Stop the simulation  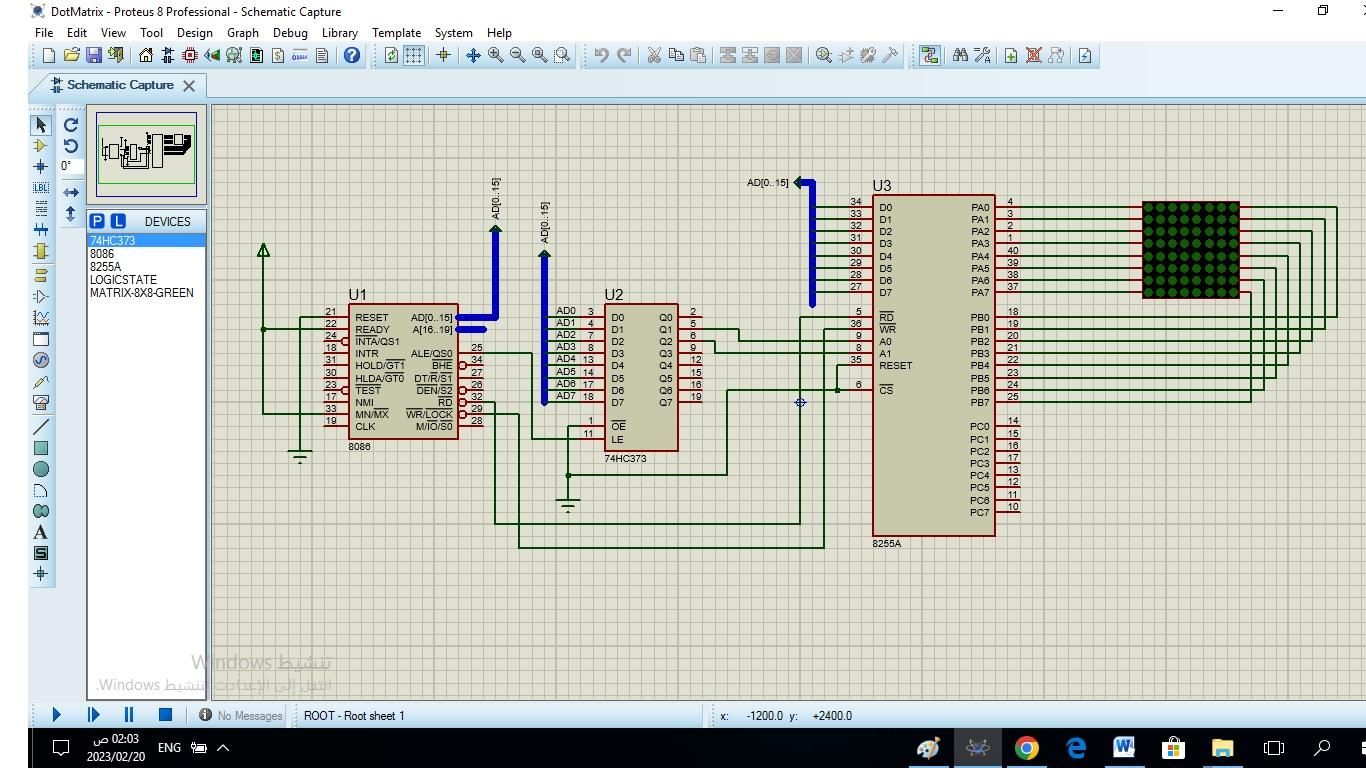tap(166, 715)
